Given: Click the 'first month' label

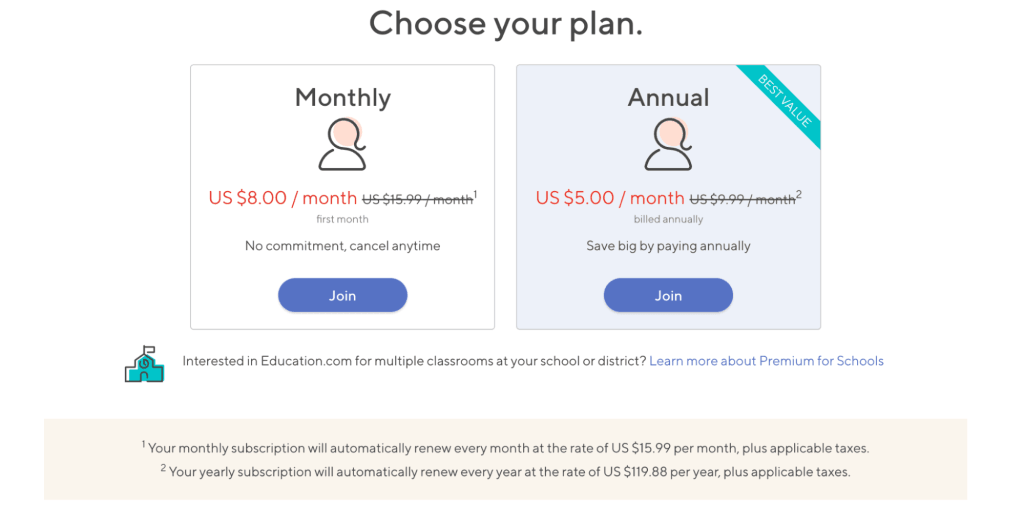Looking at the screenshot, I should (342, 220).
